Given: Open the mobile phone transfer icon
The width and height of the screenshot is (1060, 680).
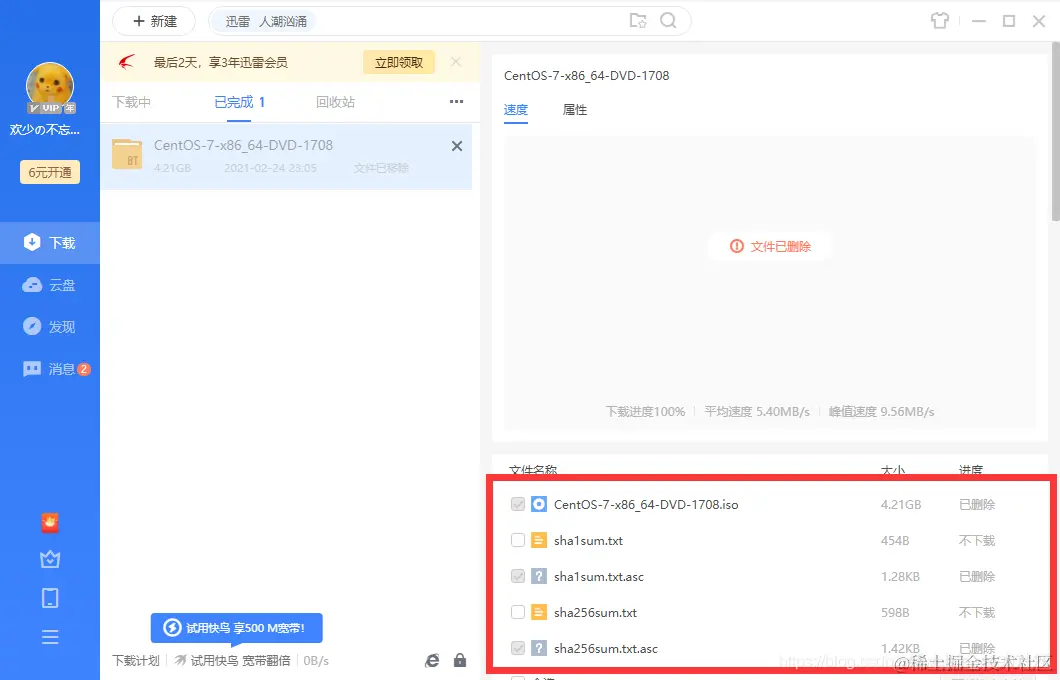Looking at the screenshot, I should [x=50, y=597].
